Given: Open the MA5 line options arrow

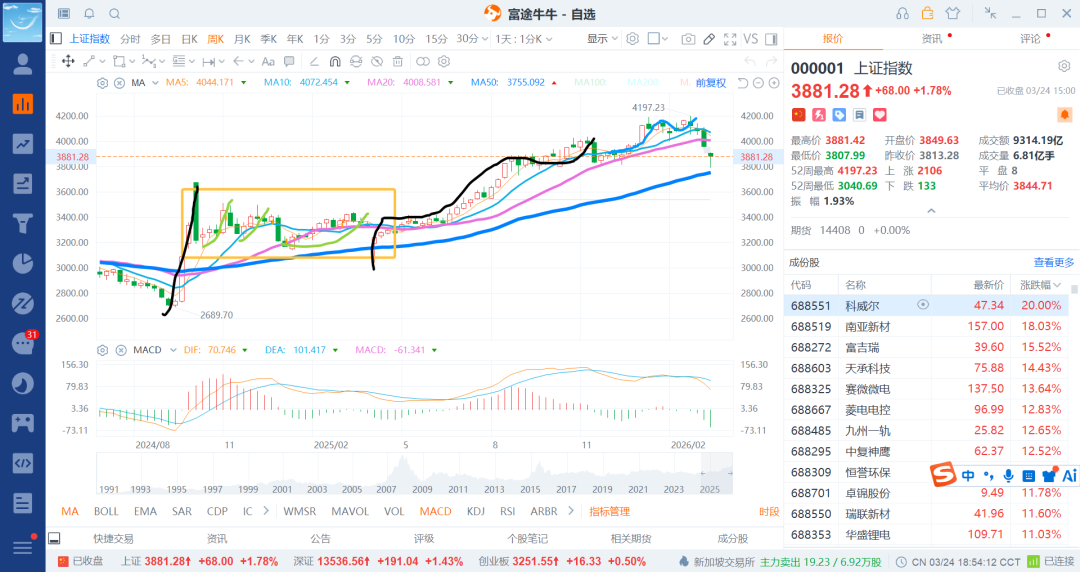Looking at the screenshot, I should [244, 83].
